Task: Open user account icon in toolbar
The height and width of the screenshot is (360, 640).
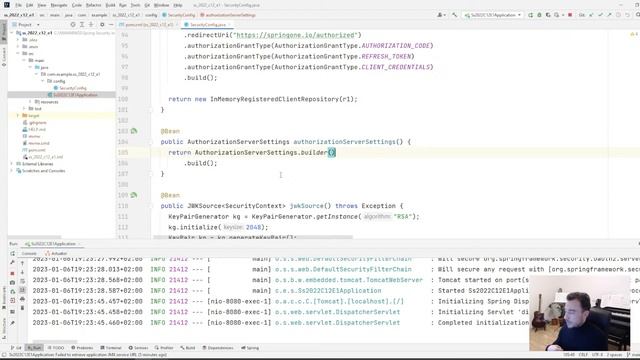Action: pyautogui.click(x=441, y=15)
